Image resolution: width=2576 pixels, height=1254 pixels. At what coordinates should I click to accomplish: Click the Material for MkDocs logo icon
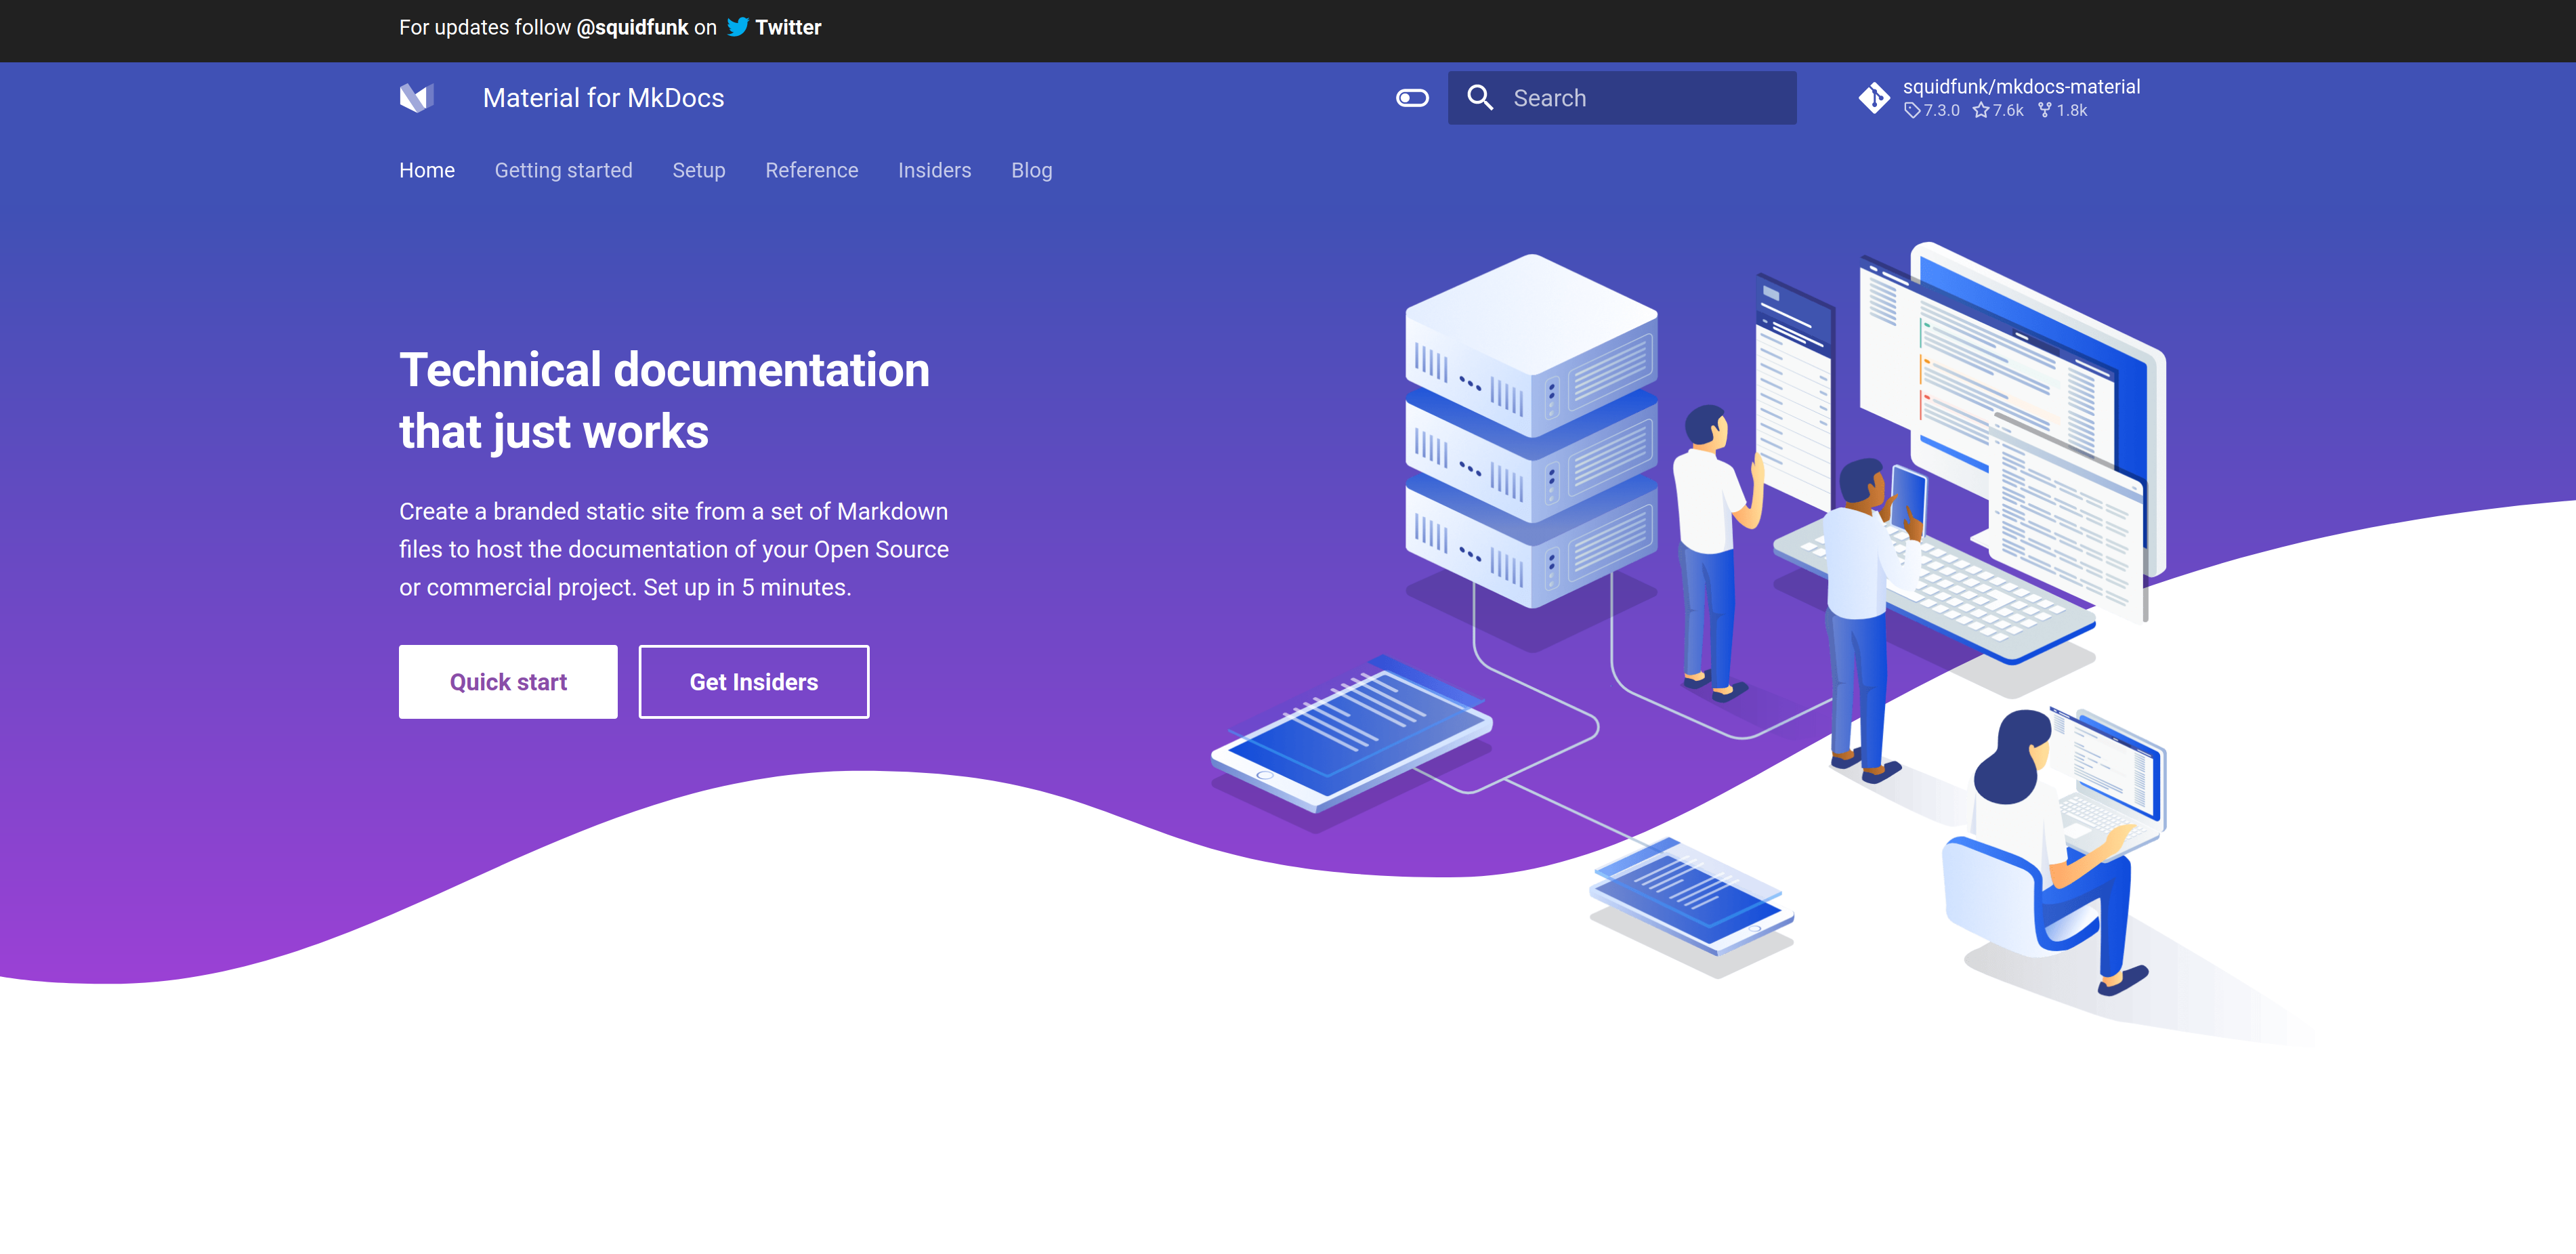coord(417,97)
